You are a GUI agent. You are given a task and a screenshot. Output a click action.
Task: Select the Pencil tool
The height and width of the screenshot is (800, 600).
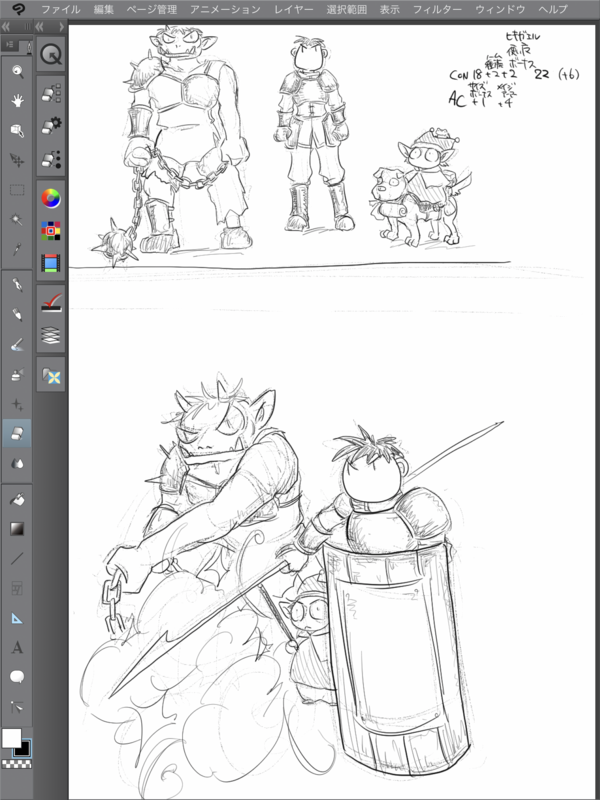[x=17, y=314]
